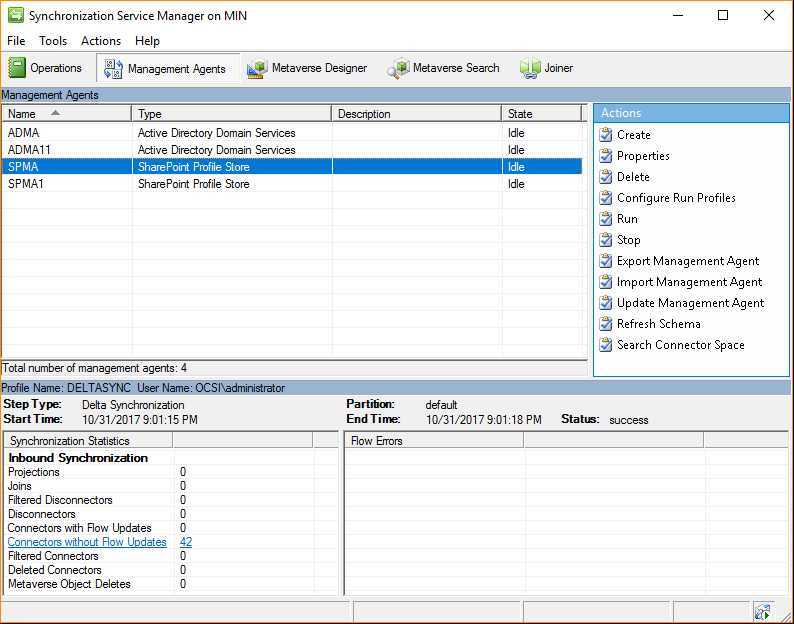Open the Actions menu
794x624 pixels.
tap(101, 41)
